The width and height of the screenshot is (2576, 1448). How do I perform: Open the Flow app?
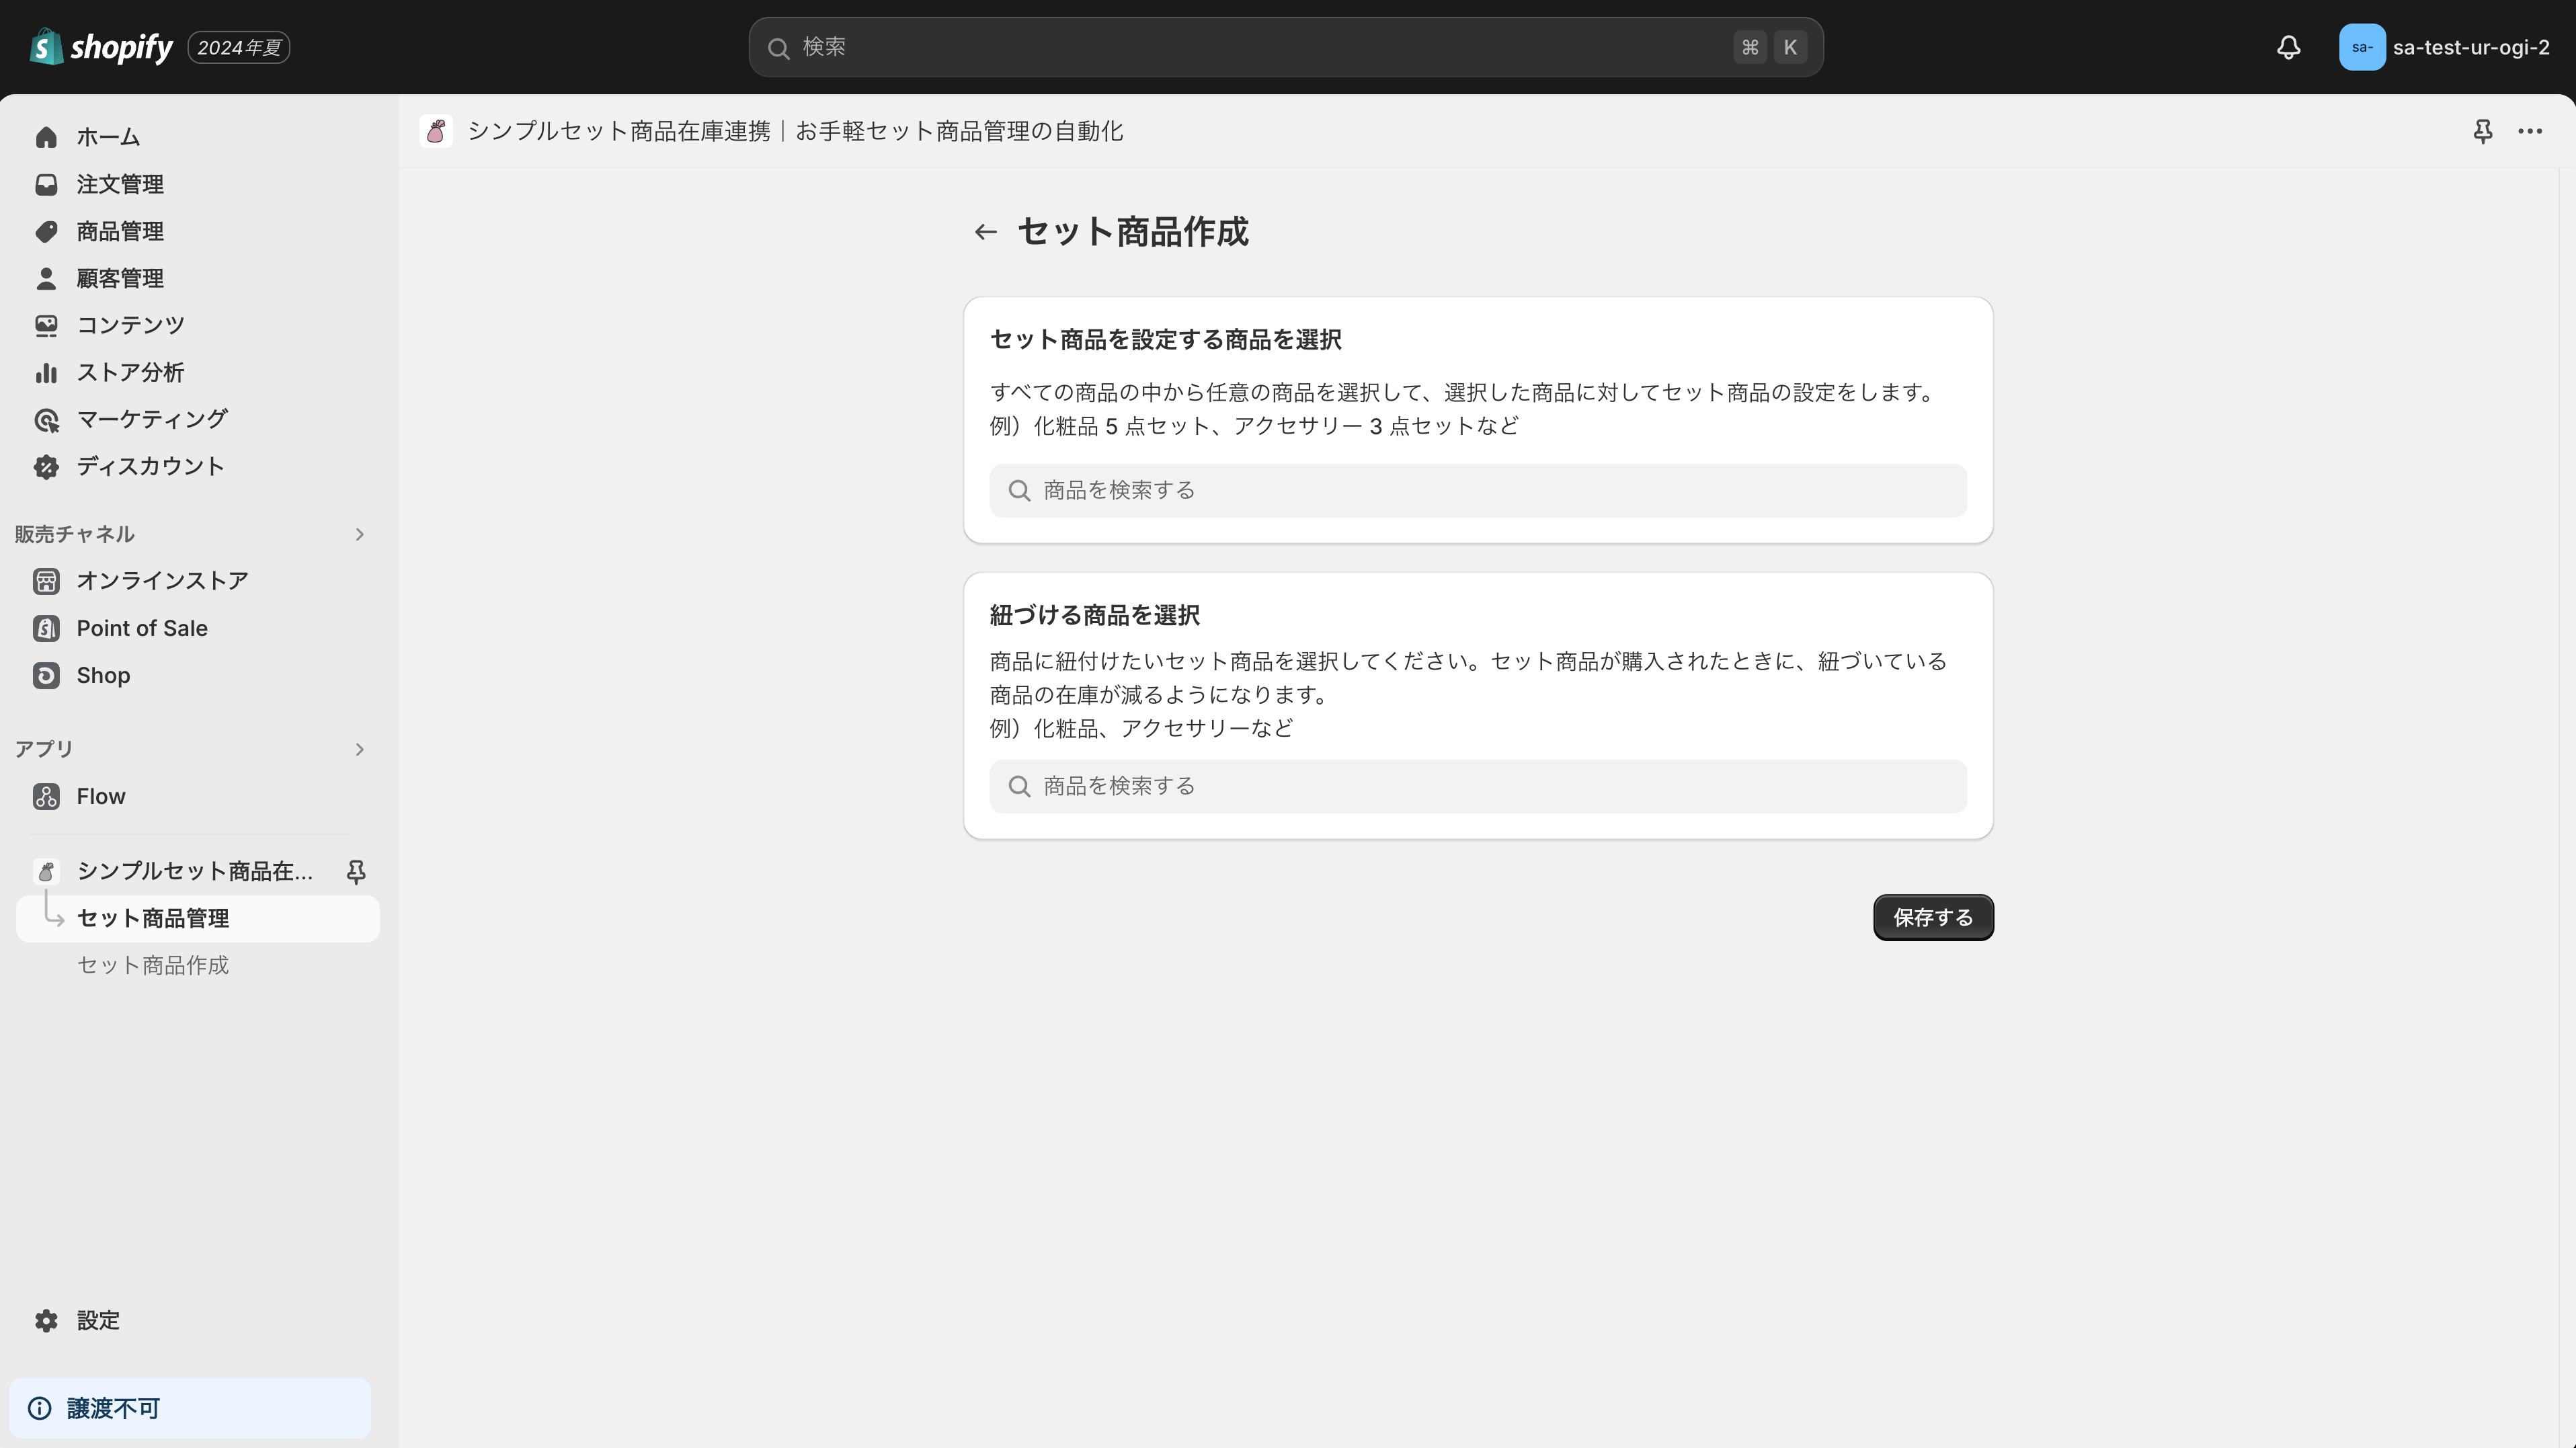tap(100, 796)
